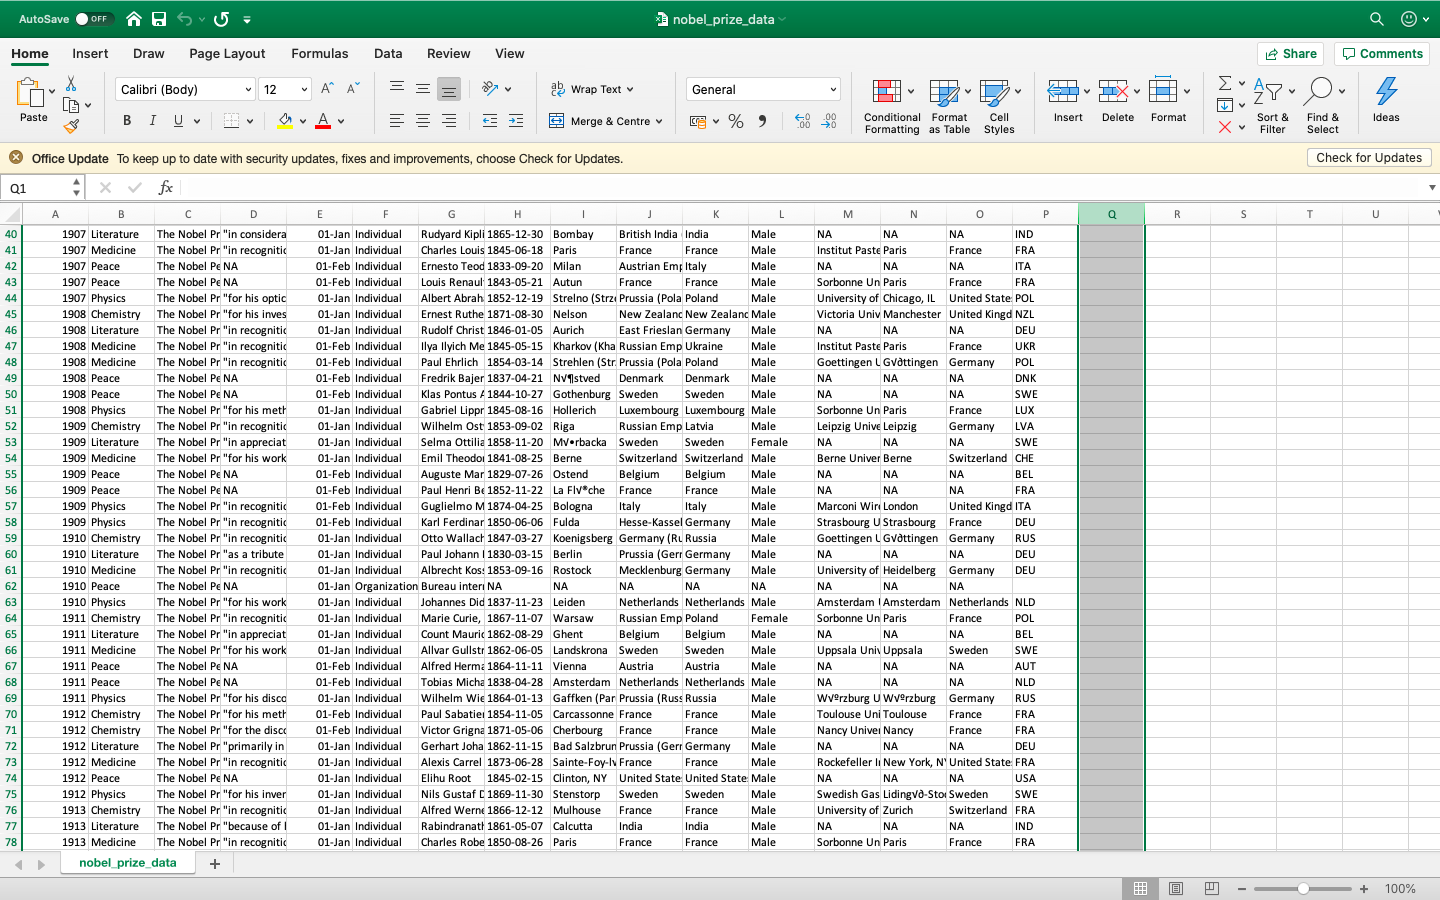The image size is (1440, 900).
Task: Apply percent style to selection
Action: point(736,119)
